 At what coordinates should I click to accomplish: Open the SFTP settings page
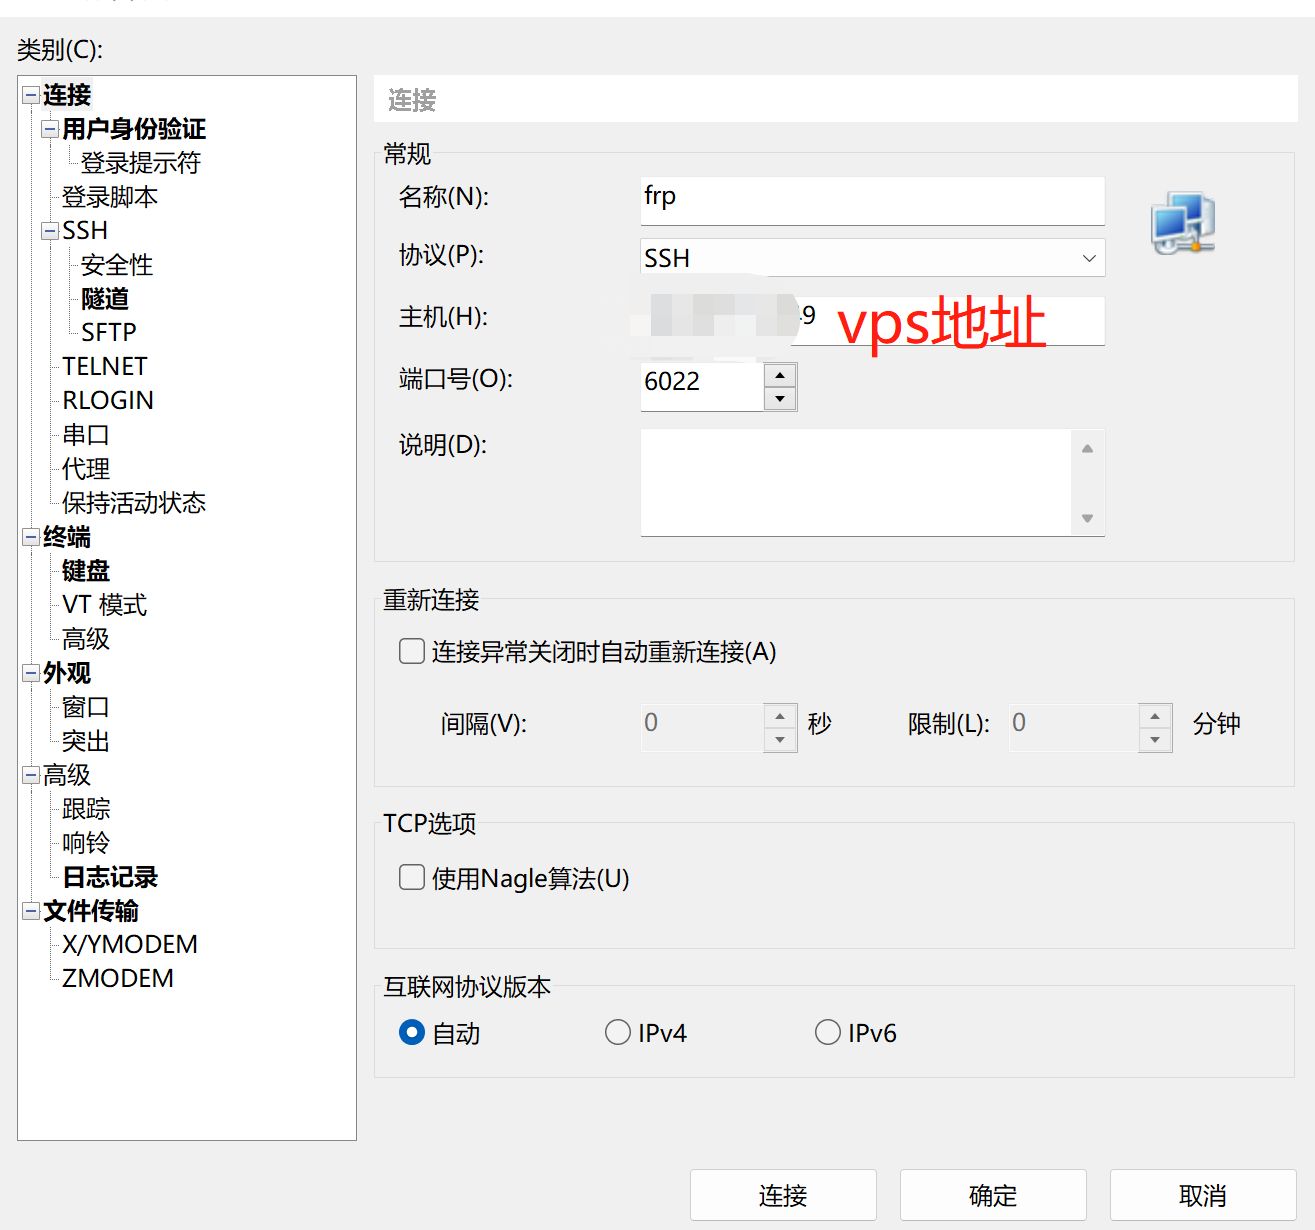[106, 331]
